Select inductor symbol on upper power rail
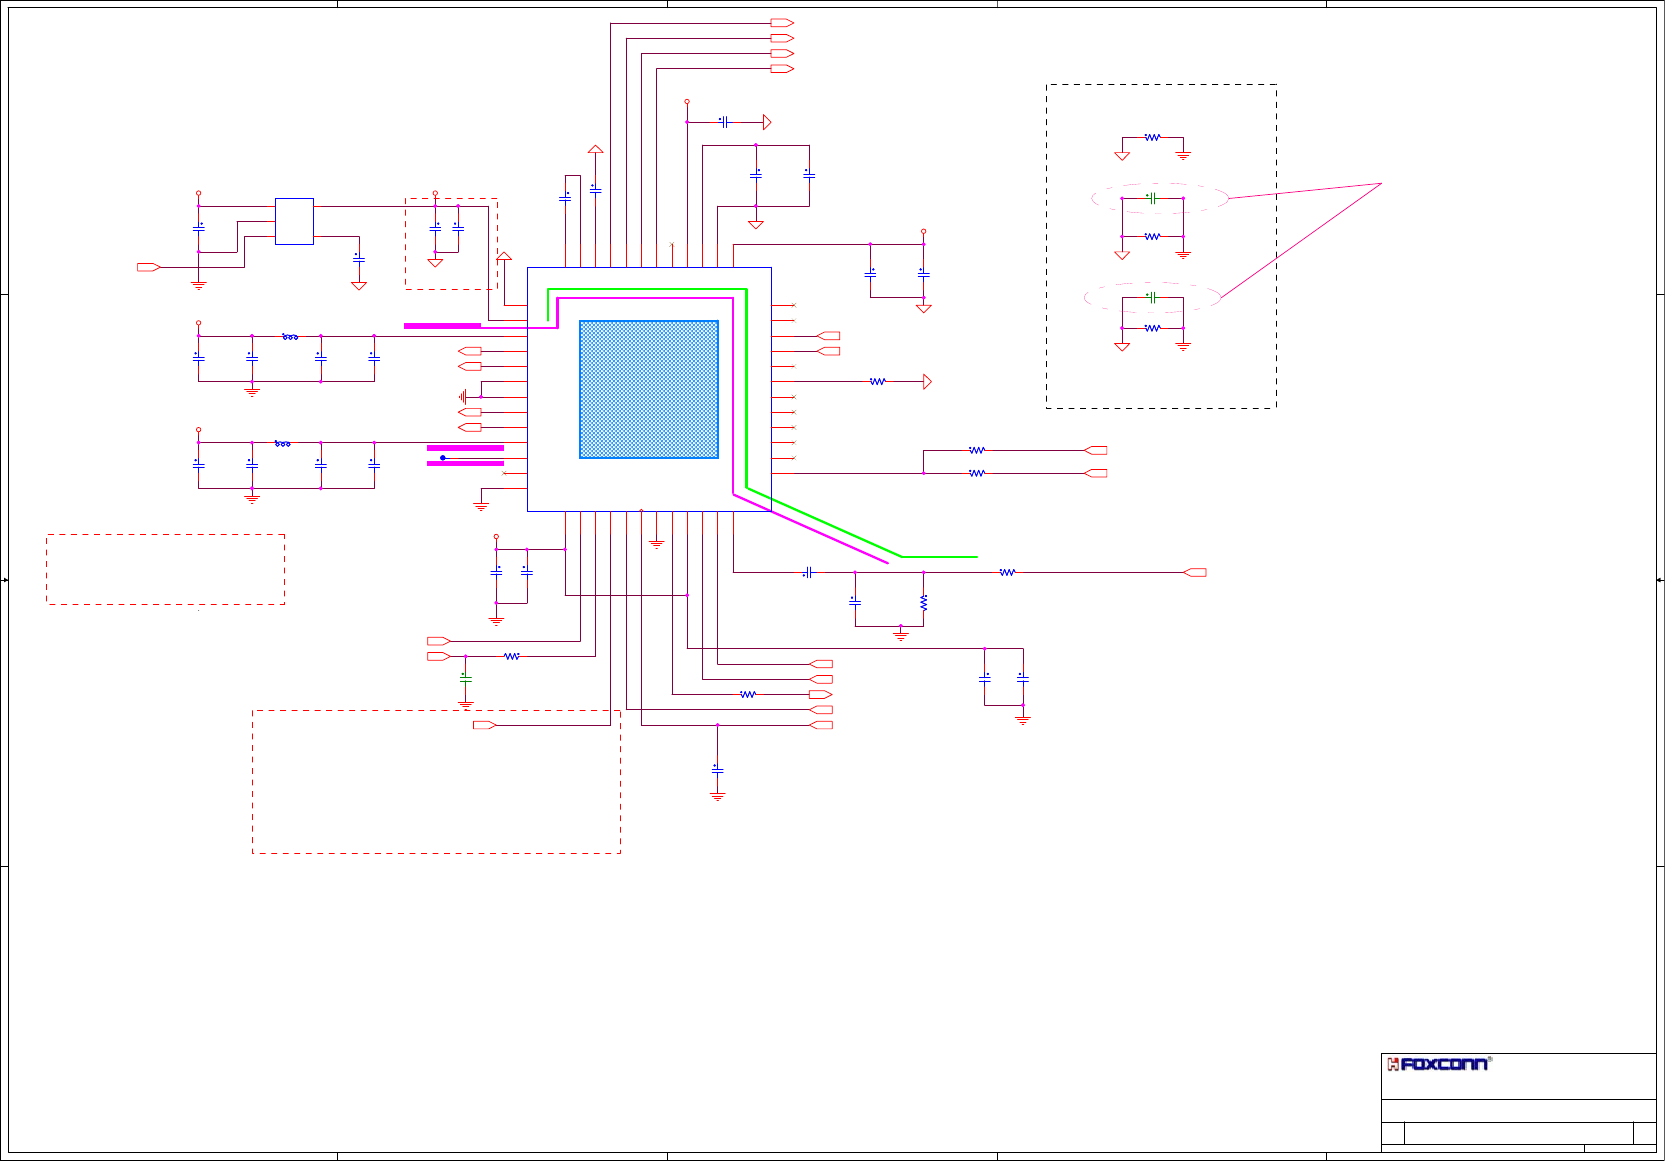 click(290, 337)
